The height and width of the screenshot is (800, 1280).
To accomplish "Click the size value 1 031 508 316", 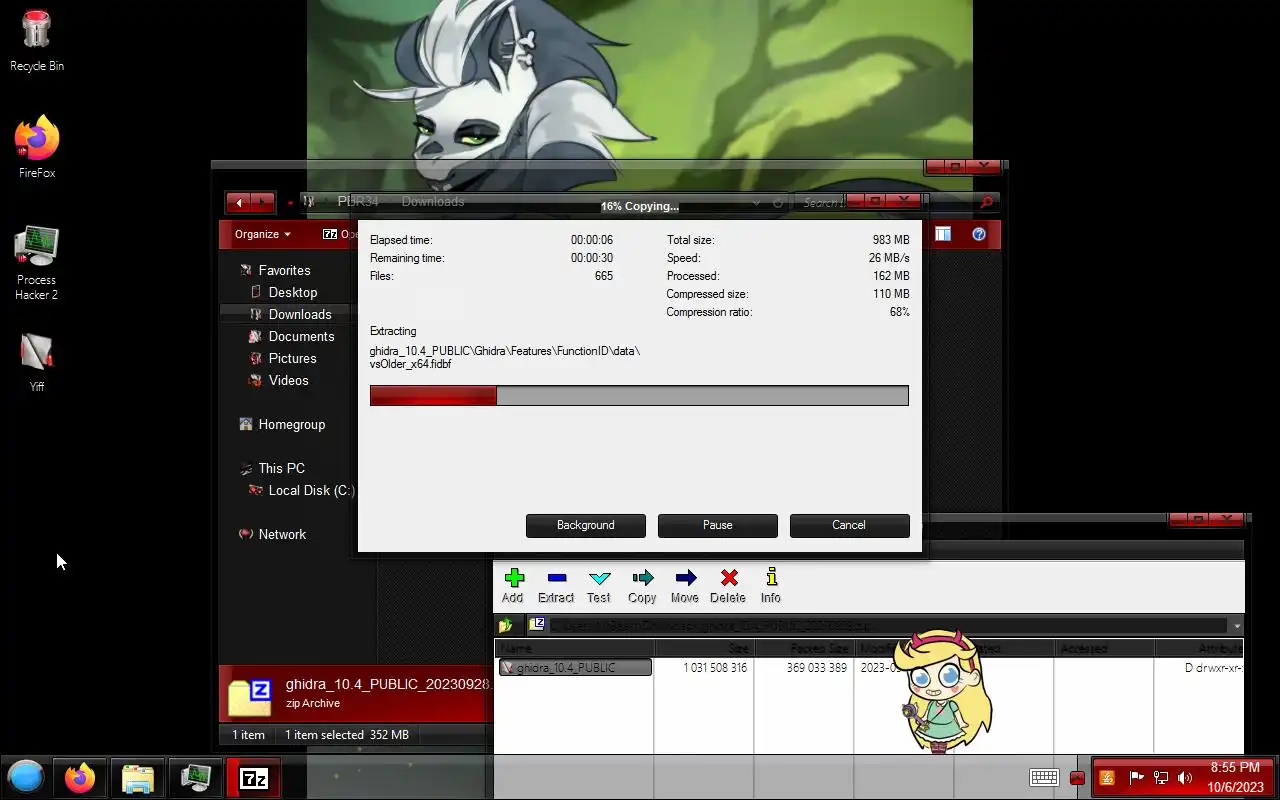I will tap(715, 667).
